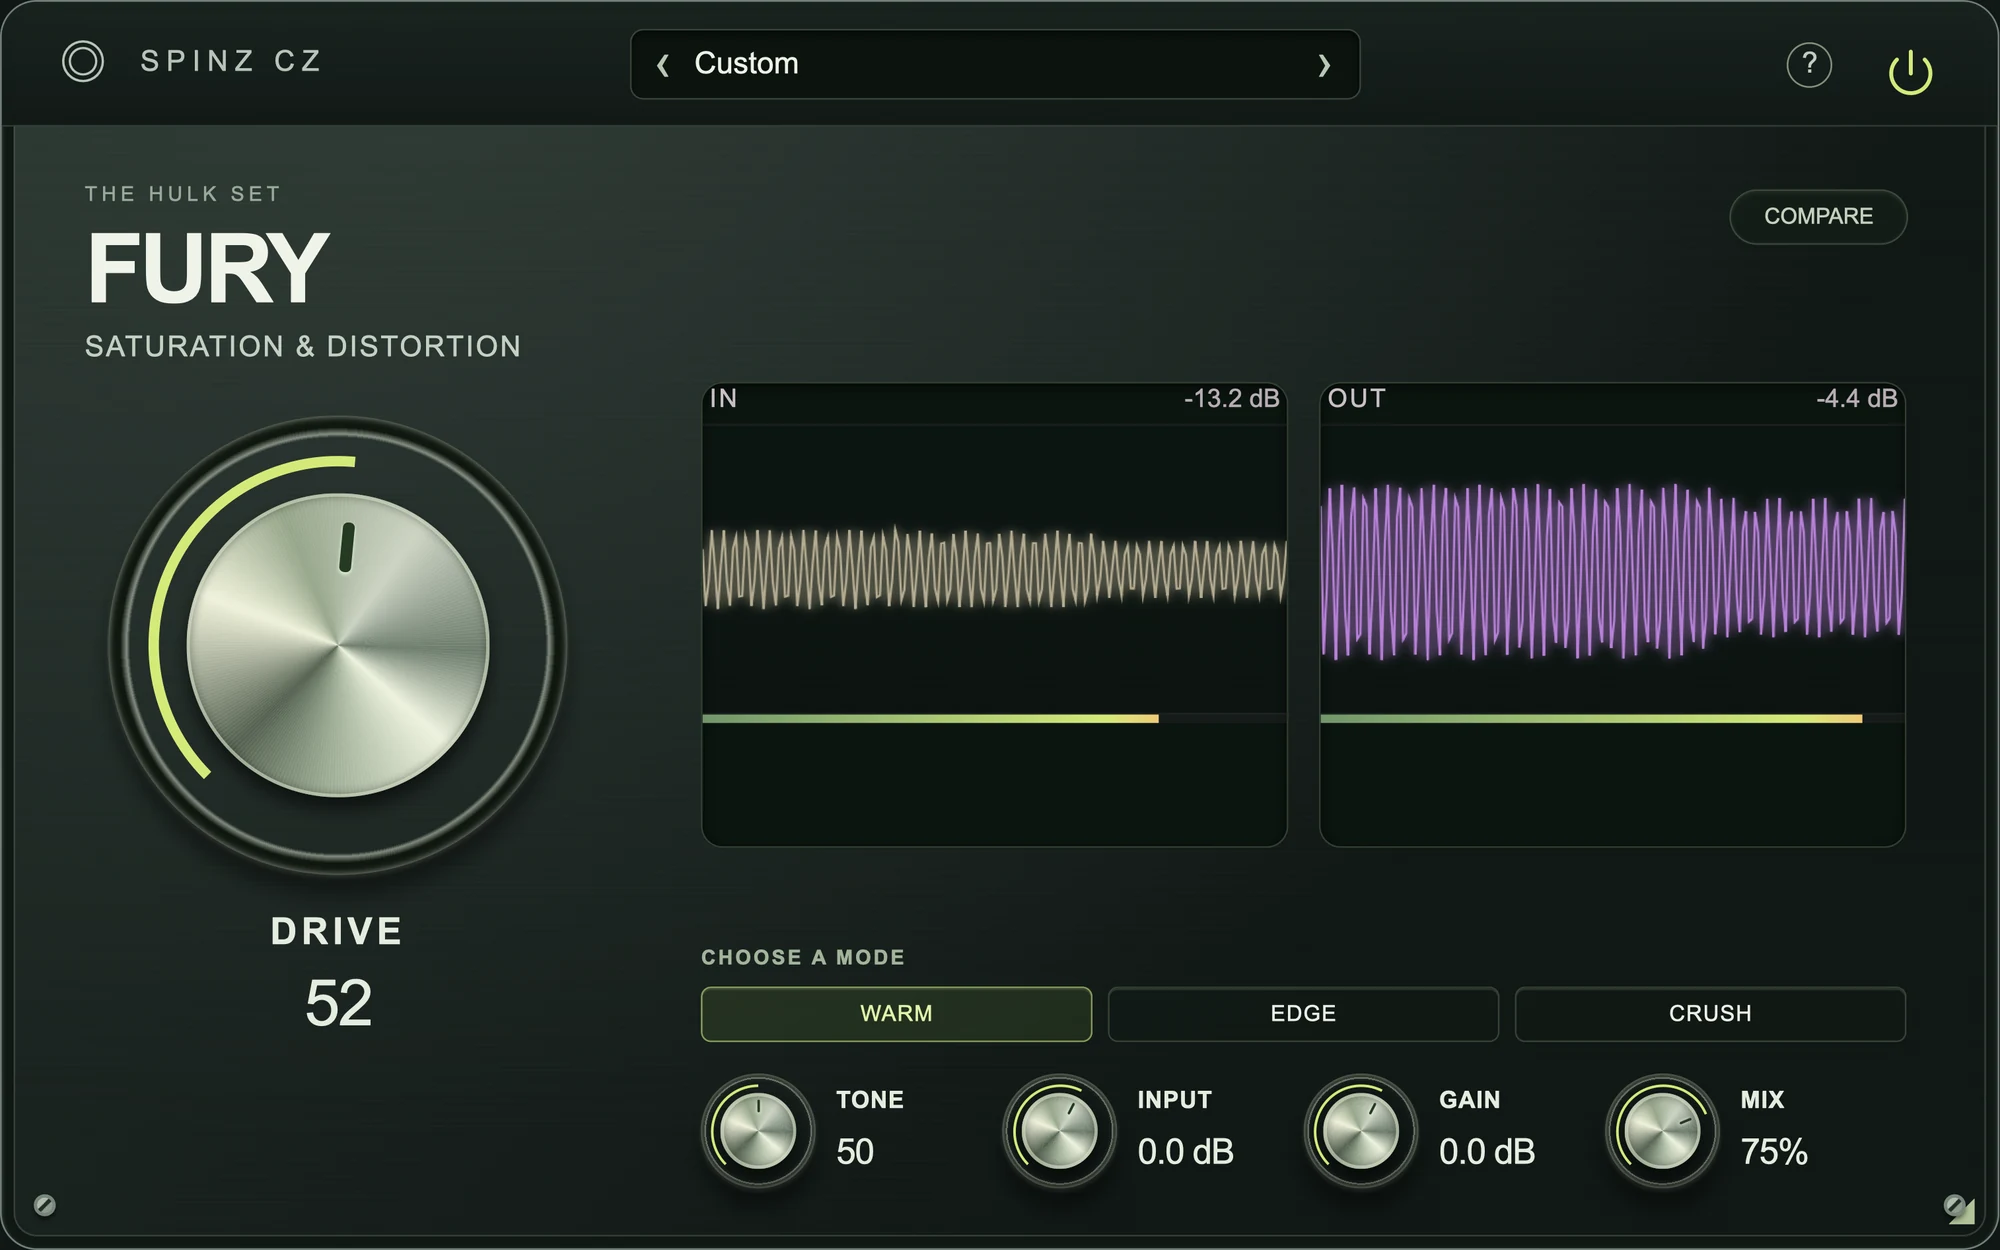Select the CRUSH mode
The width and height of the screenshot is (2000, 1250).
(x=1710, y=1014)
